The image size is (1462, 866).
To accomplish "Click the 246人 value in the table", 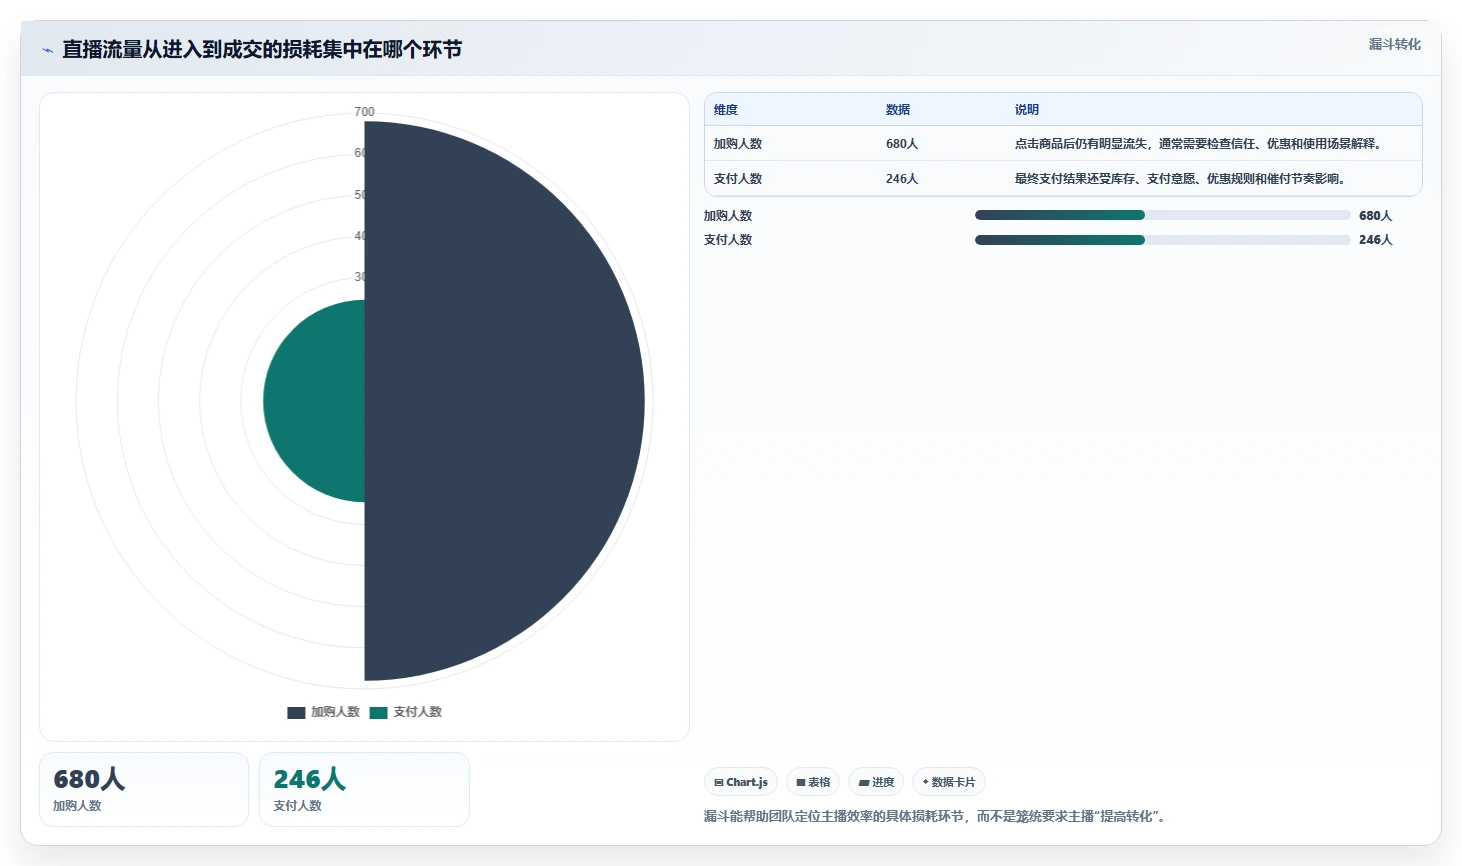I will click(x=902, y=179).
